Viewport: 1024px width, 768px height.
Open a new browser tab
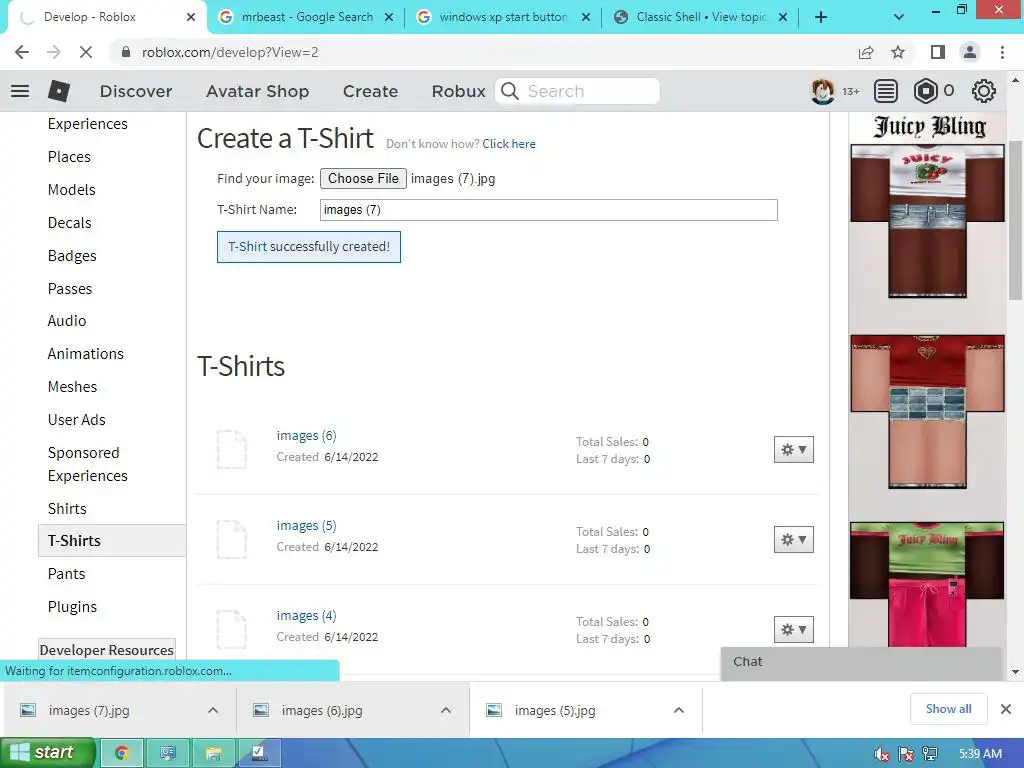(821, 17)
